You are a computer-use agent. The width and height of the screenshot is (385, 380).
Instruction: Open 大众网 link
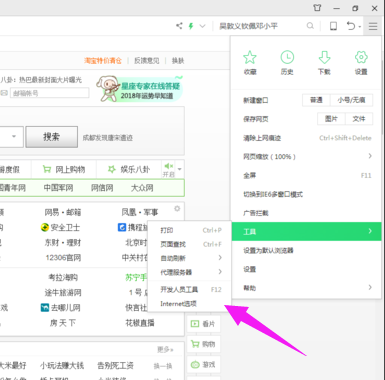[142, 188]
